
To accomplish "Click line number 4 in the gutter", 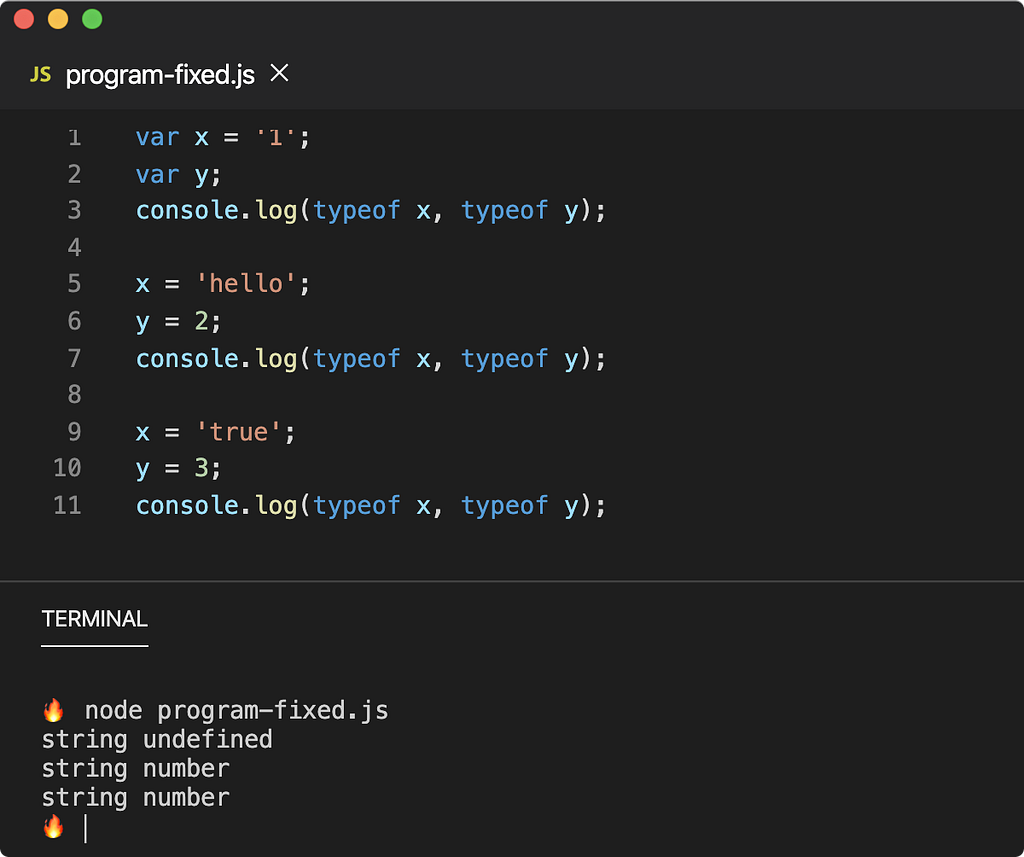I will point(74,247).
